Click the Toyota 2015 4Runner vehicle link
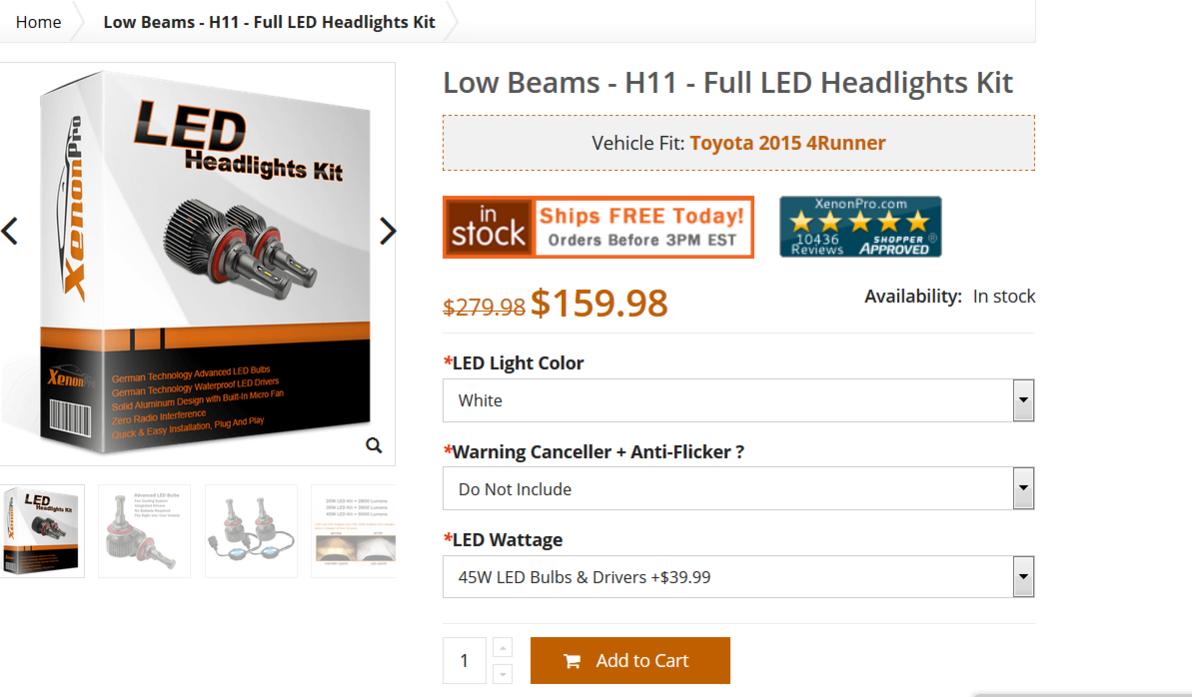Screen dimensions: 1192x697 [x=788, y=143]
